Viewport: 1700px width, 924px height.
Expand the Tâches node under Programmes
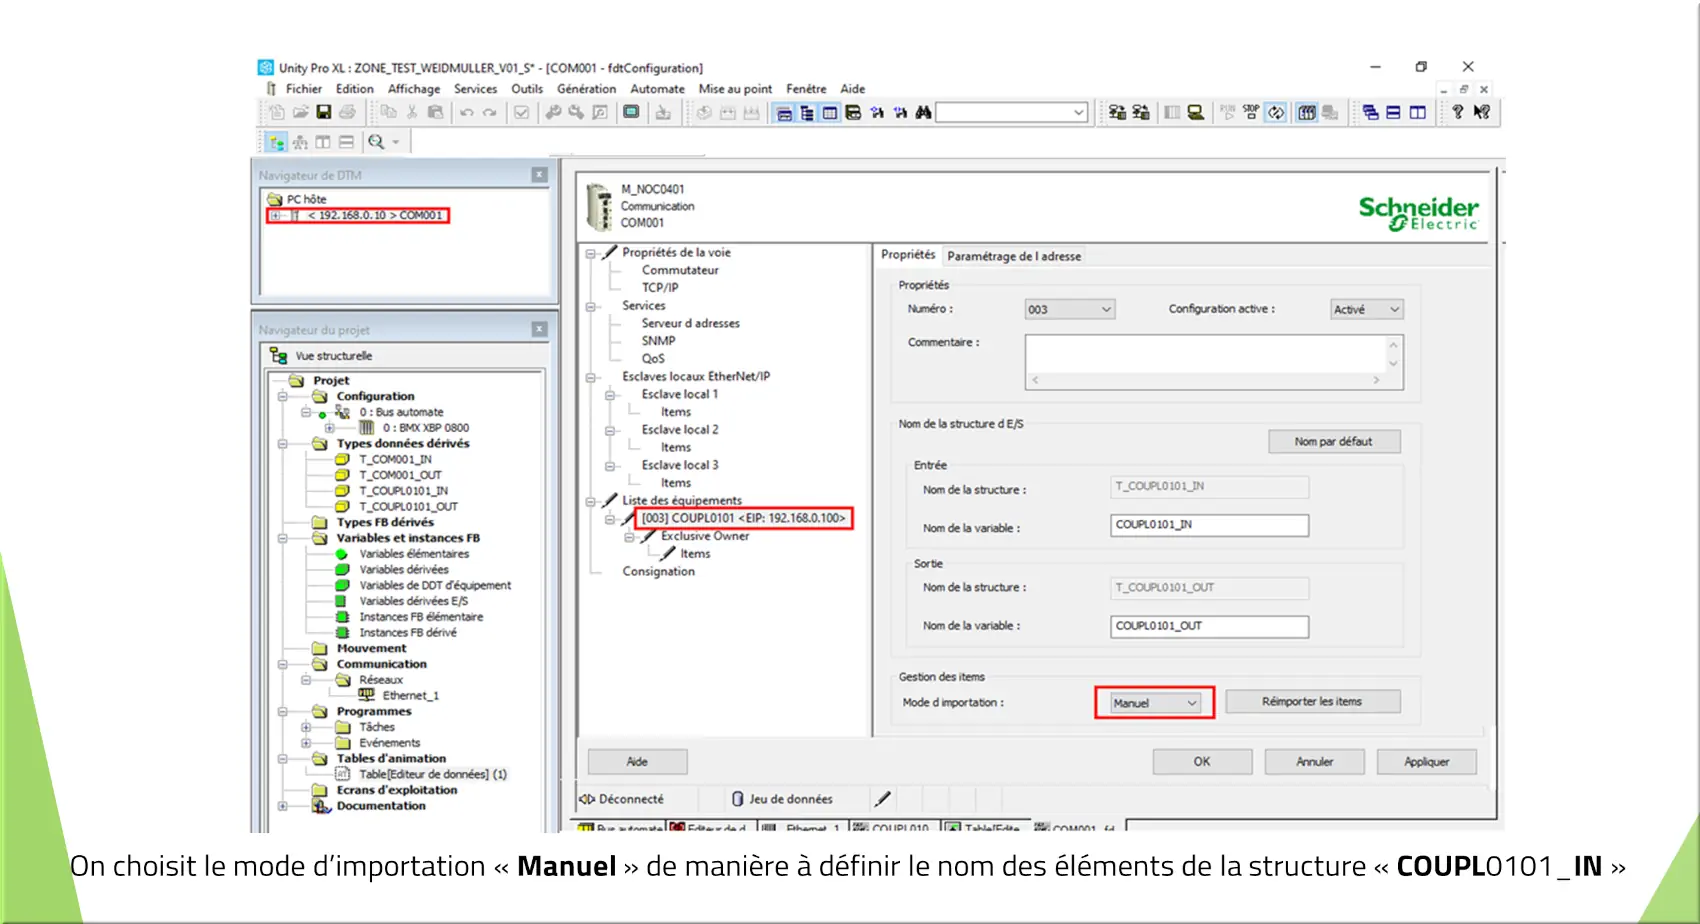pyautogui.click(x=306, y=727)
